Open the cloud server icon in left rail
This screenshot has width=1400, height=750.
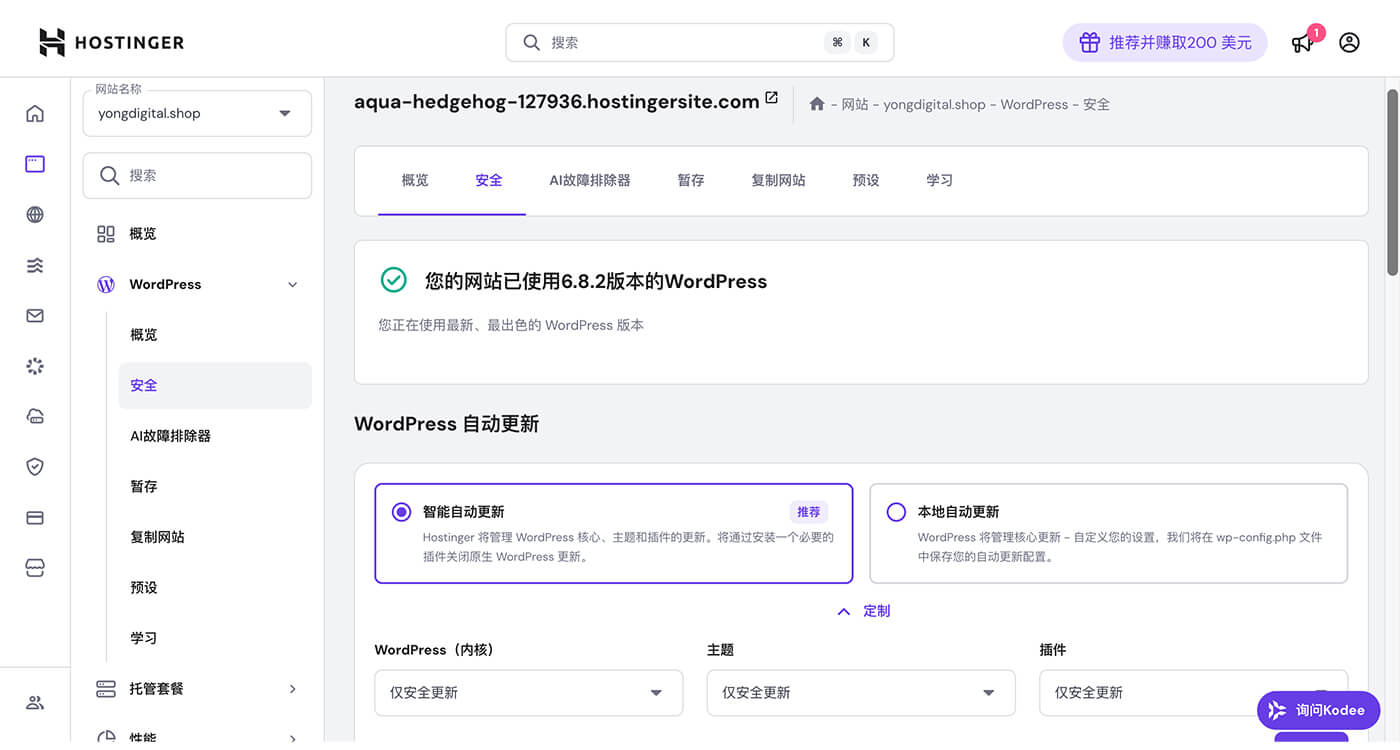[35, 416]
